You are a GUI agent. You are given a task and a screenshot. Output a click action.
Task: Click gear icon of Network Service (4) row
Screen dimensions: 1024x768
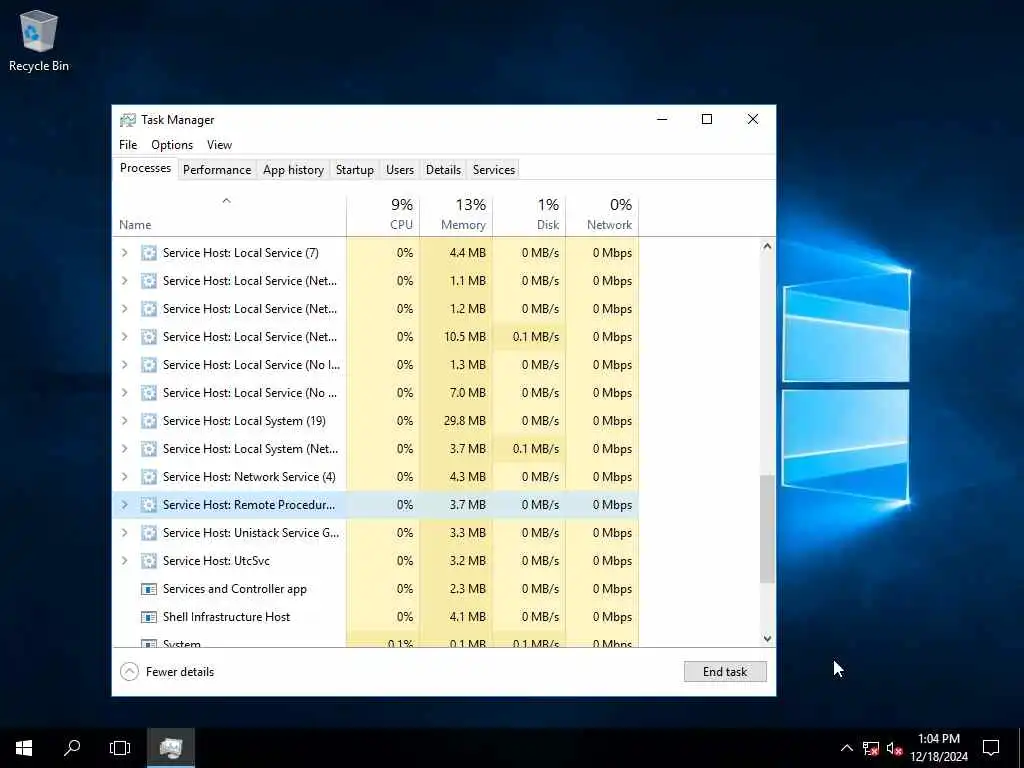click(149, 477)
